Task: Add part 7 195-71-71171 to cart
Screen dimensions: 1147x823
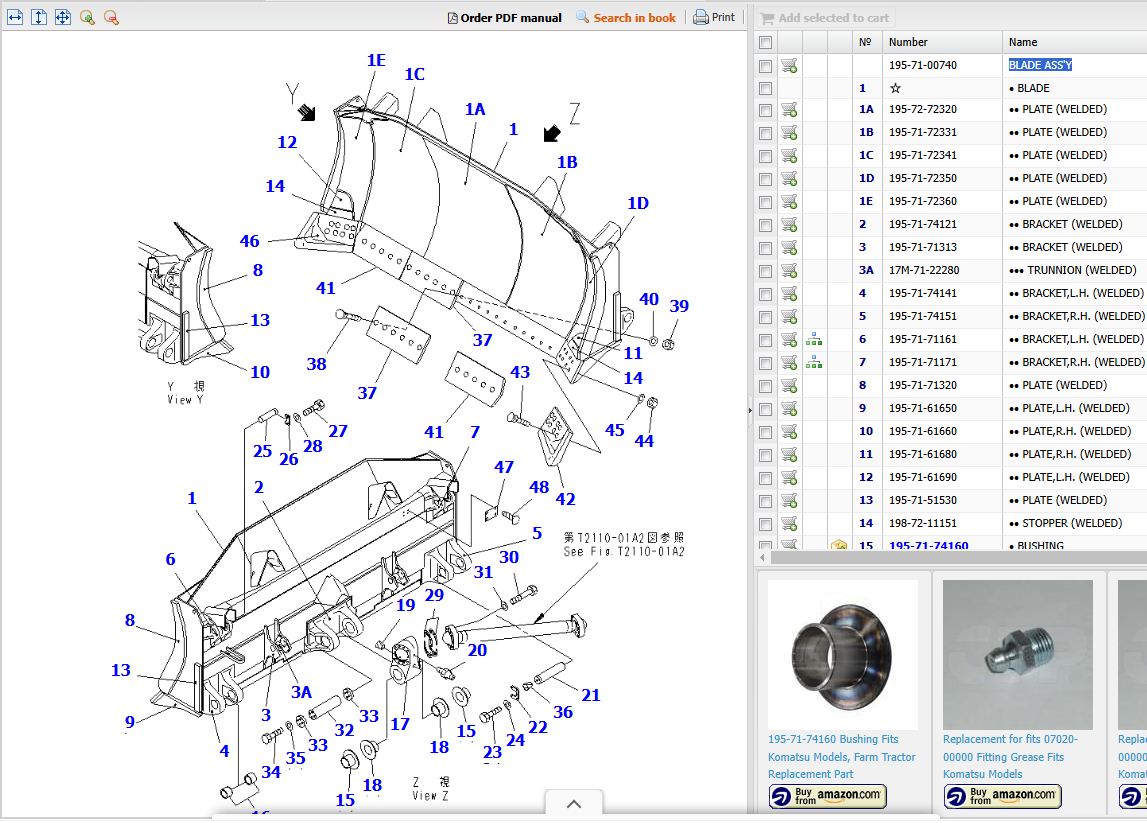Action: click(789, 363)
